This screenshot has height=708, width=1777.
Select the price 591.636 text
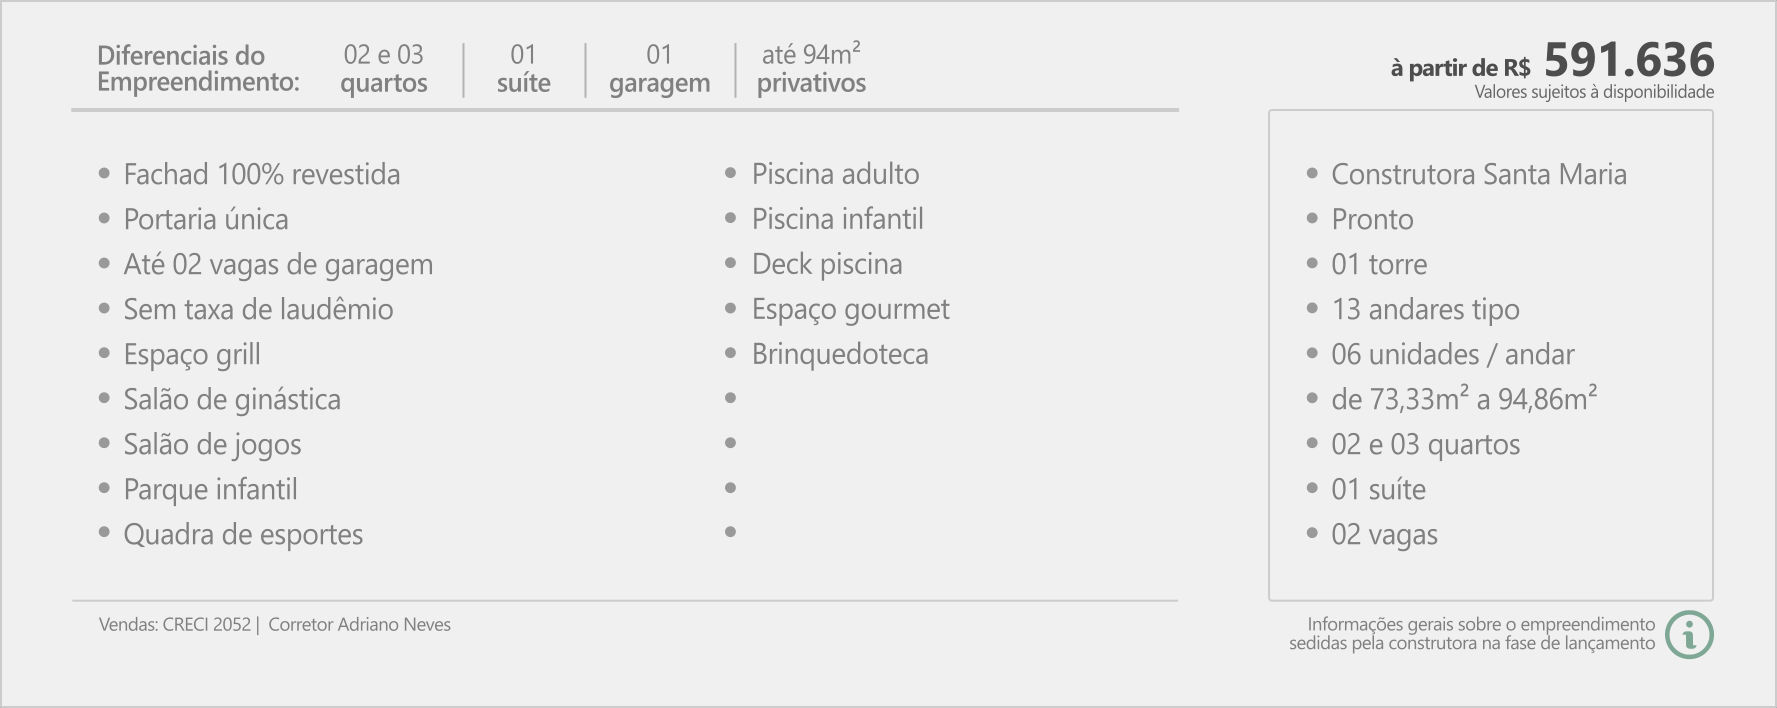1629,60
